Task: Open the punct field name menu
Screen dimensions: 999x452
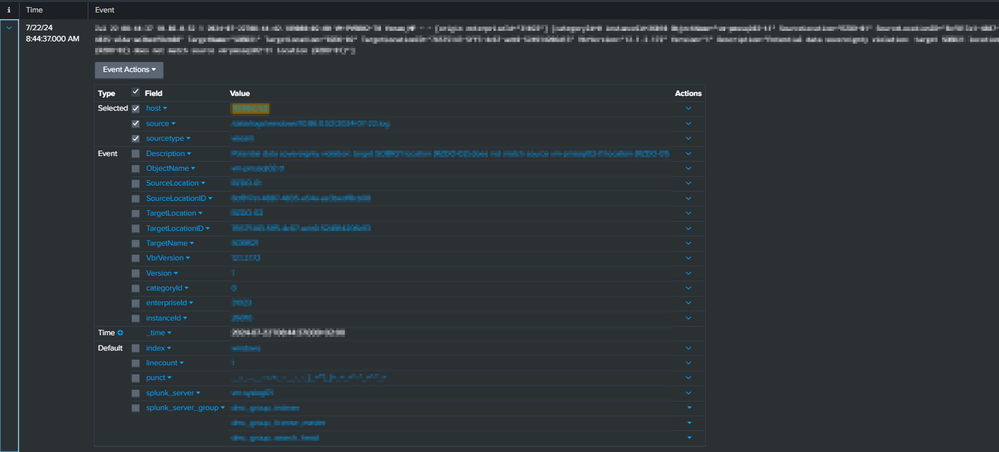Action: [x=159, y=377]
